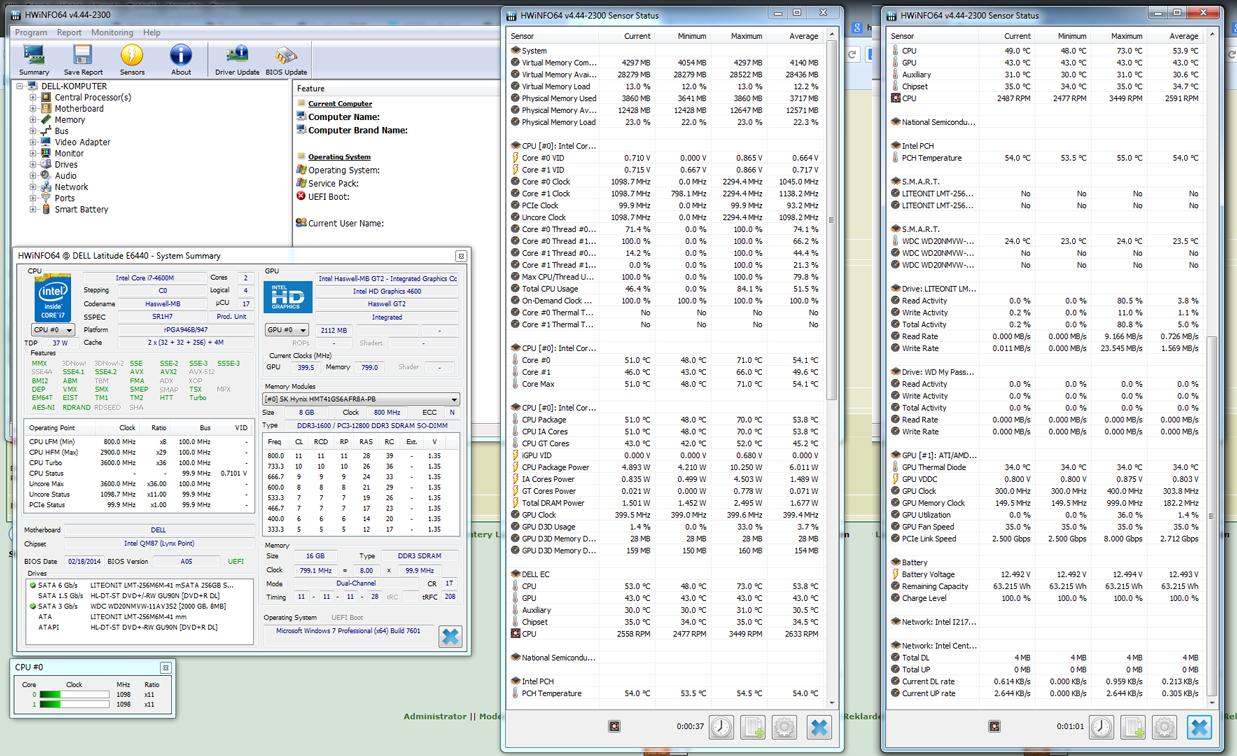1237x756 pixels.
Task: Click scrollbar of sensor window showing 0:01:01
Action: click(x=1211, y=515)
